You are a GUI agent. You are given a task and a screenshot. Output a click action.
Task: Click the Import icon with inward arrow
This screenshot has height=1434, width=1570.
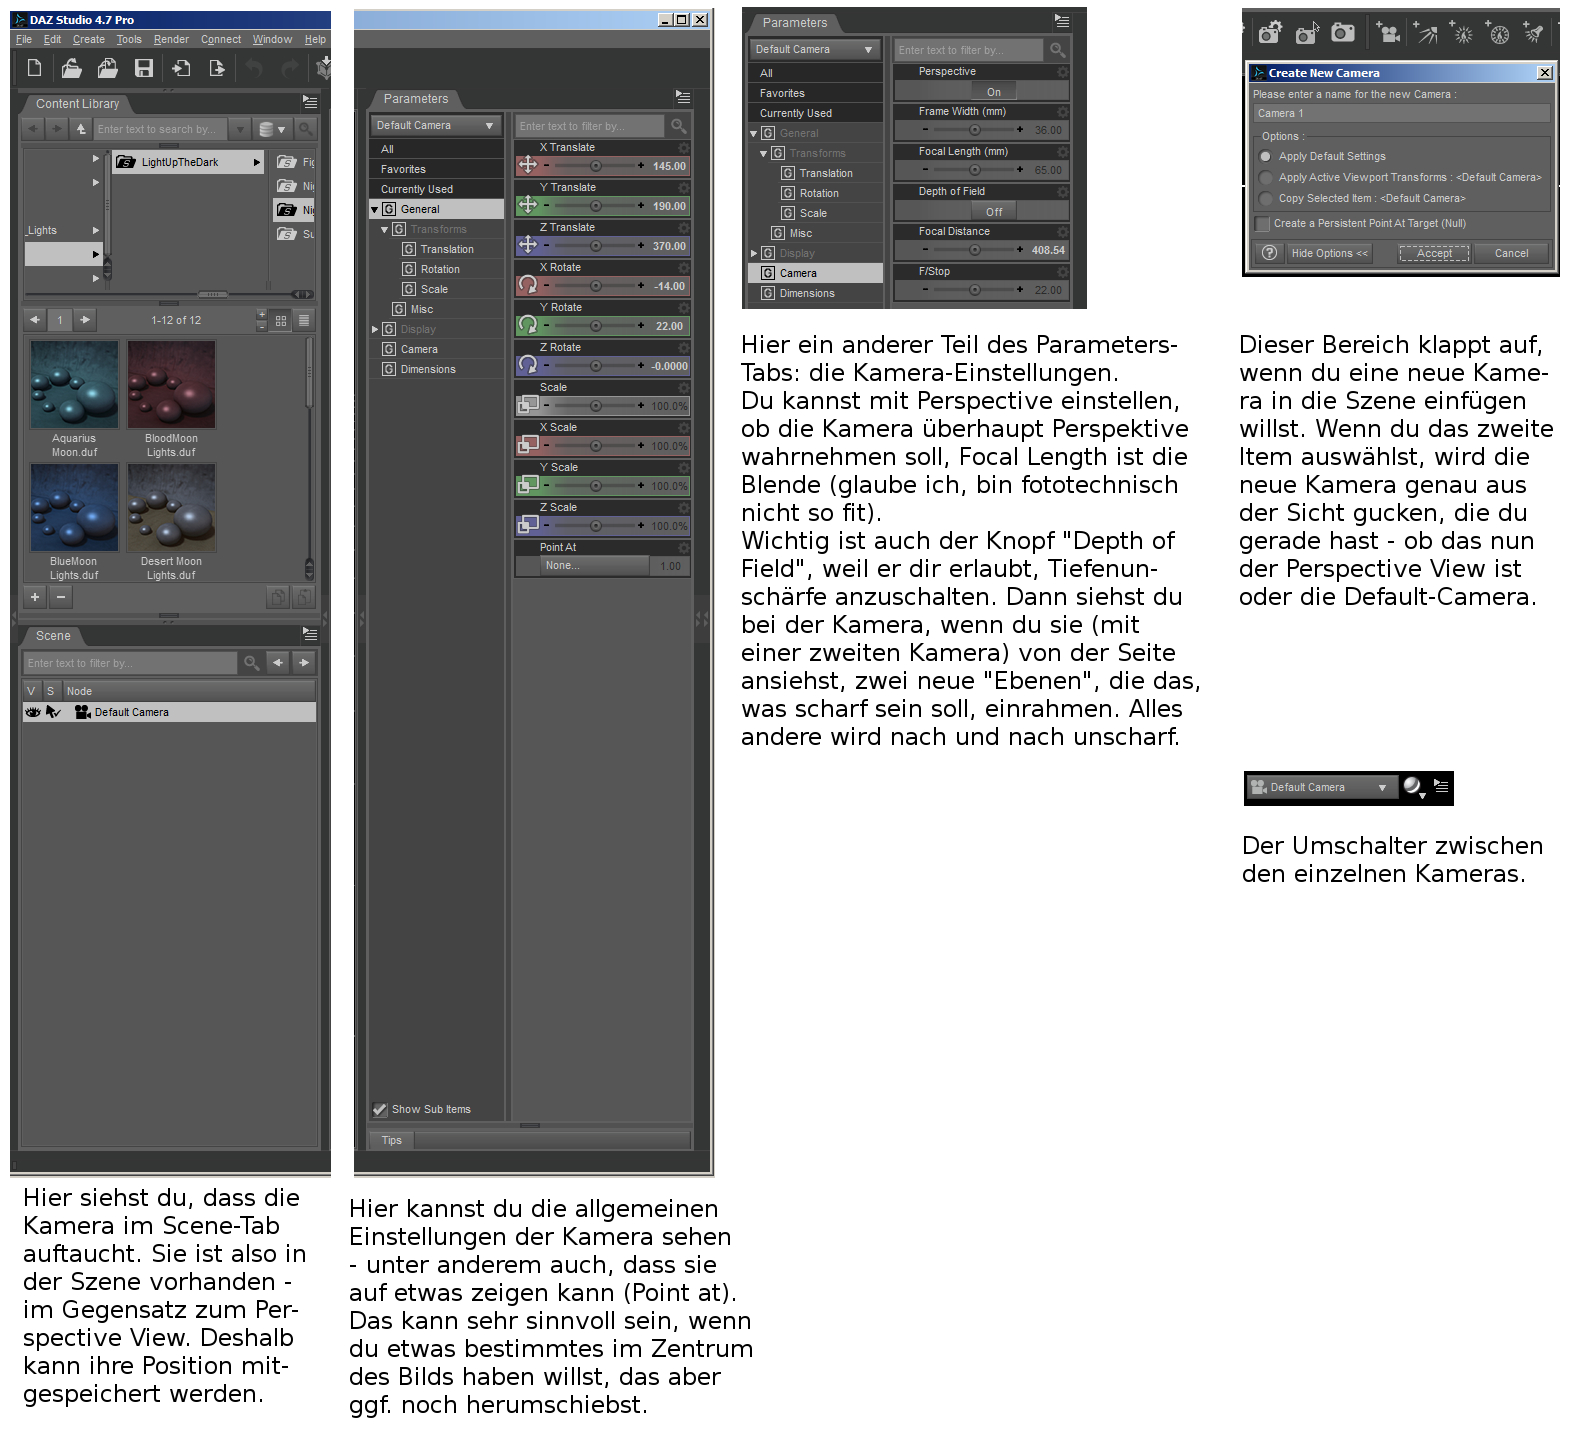[x=181, y=68]
